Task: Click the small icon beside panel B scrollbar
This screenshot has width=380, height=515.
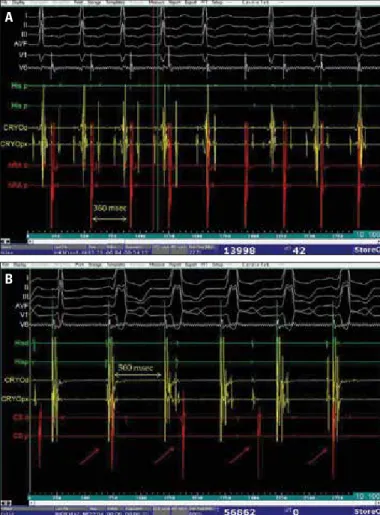Action: pos(6,502)
